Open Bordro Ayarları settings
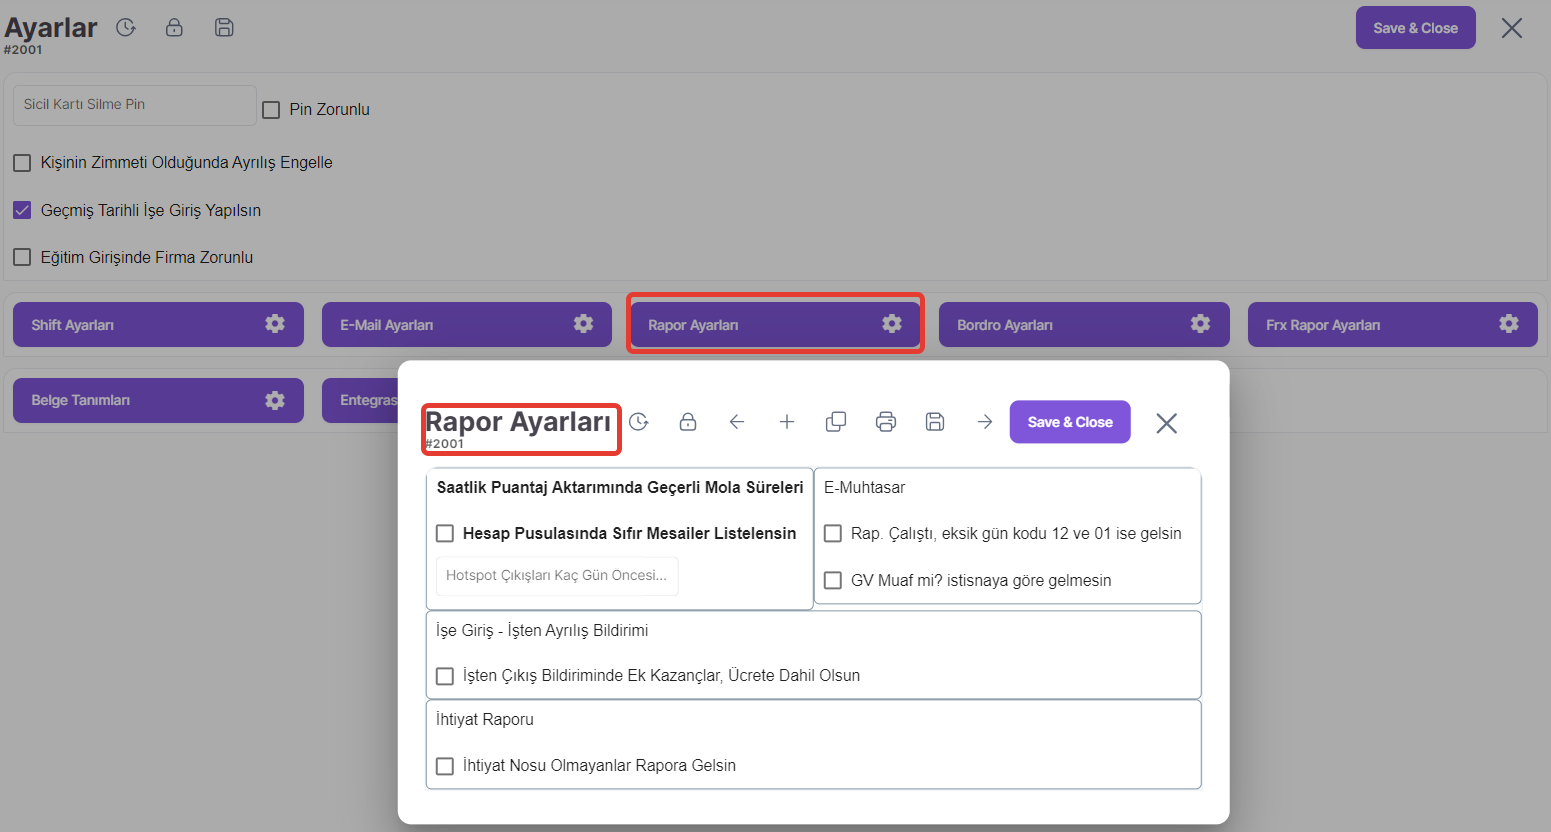 coord(1084,325)
